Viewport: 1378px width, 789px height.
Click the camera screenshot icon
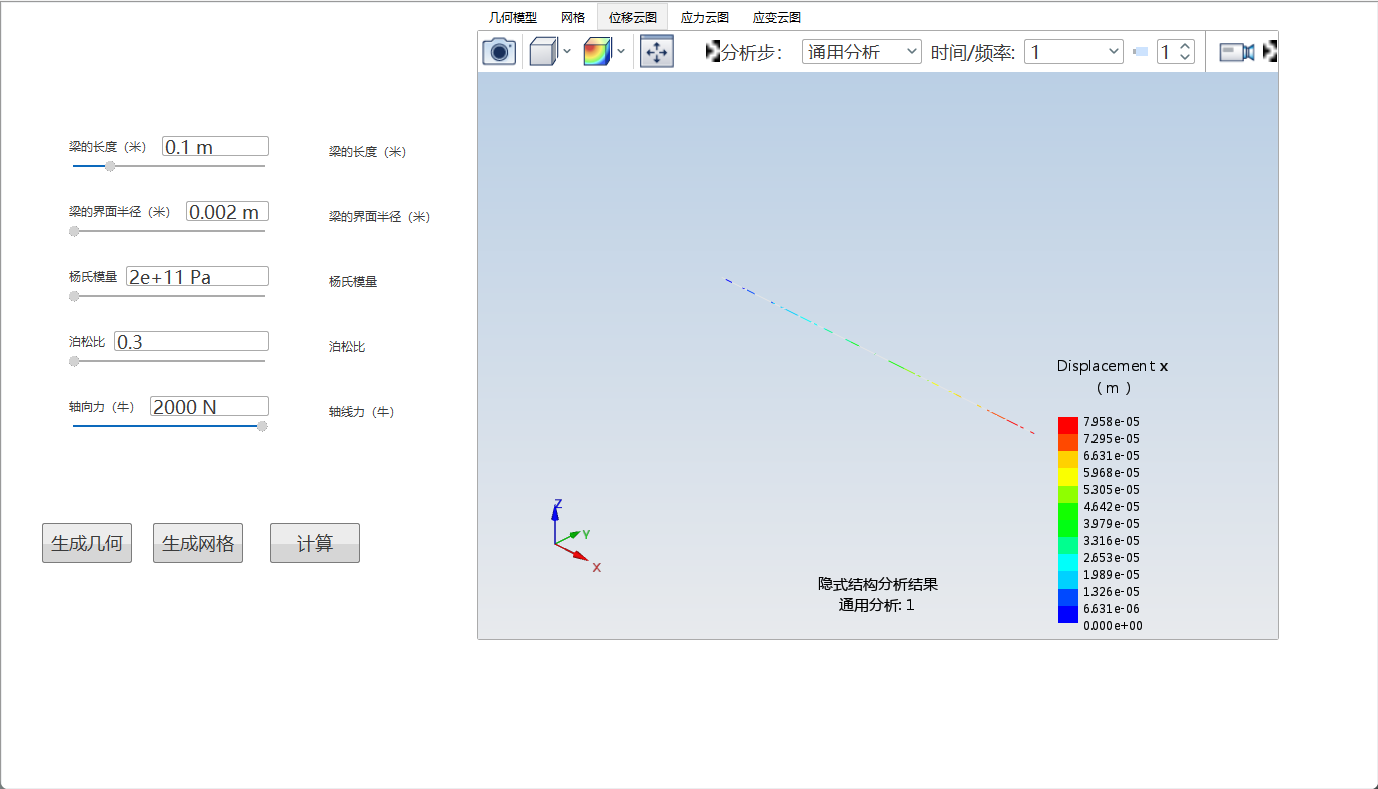(x=499, y=51)
